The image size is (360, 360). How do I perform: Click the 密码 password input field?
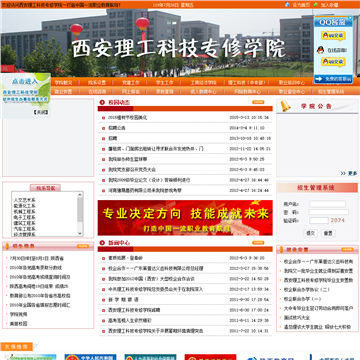[329, 212]
